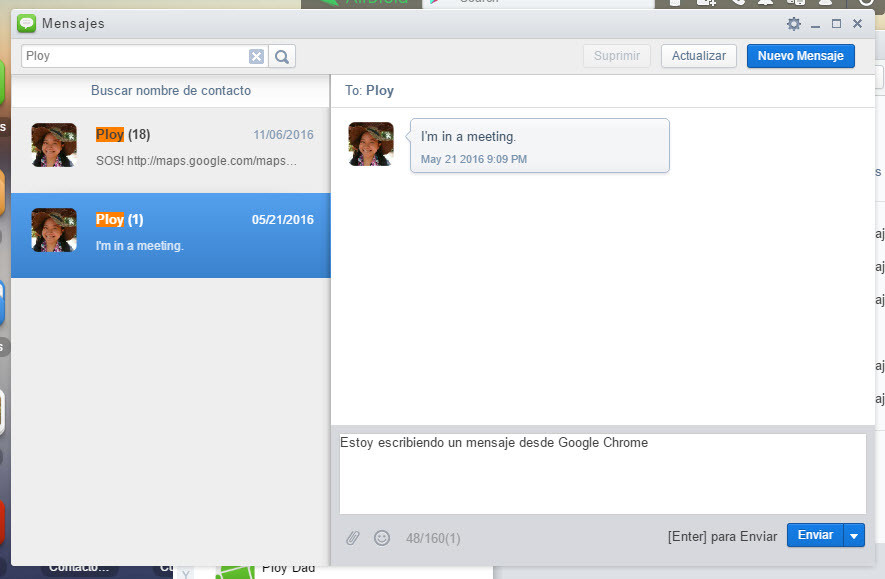Viewport: 885px width, 579px height.
Task: Open the emoji picker icon
Action: coord(382,538)
